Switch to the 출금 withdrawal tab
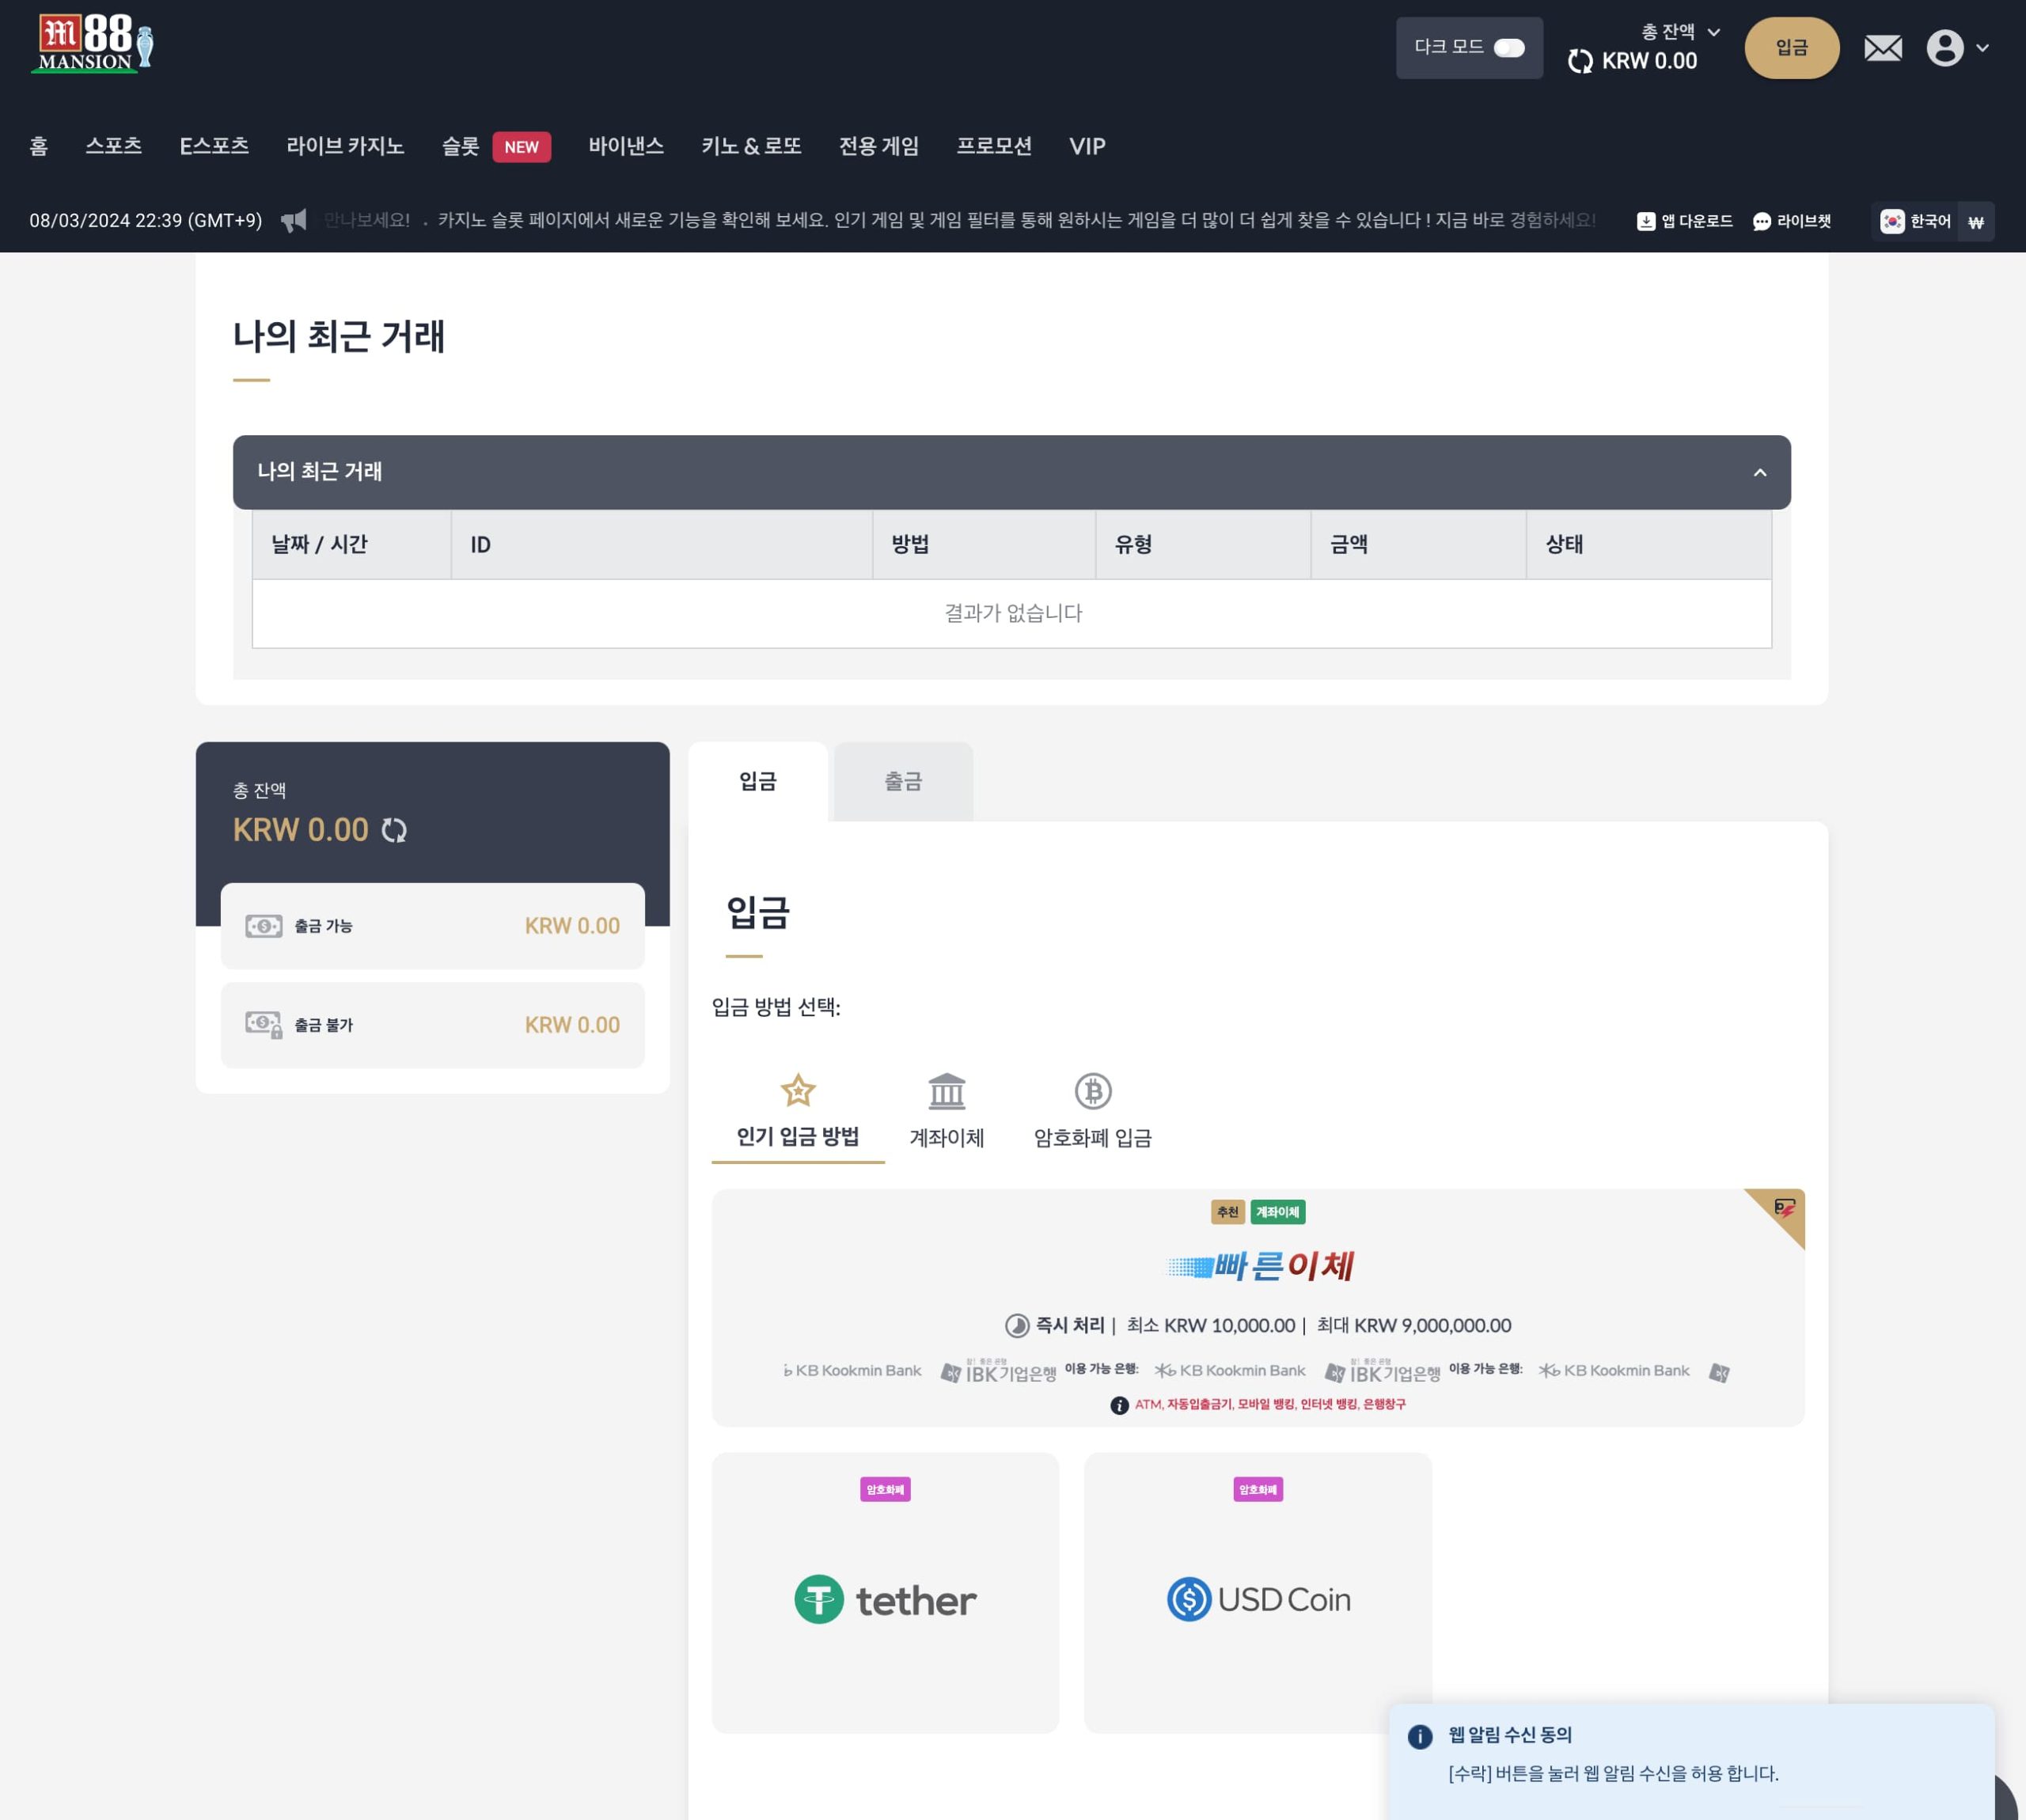 coord(902,782)
